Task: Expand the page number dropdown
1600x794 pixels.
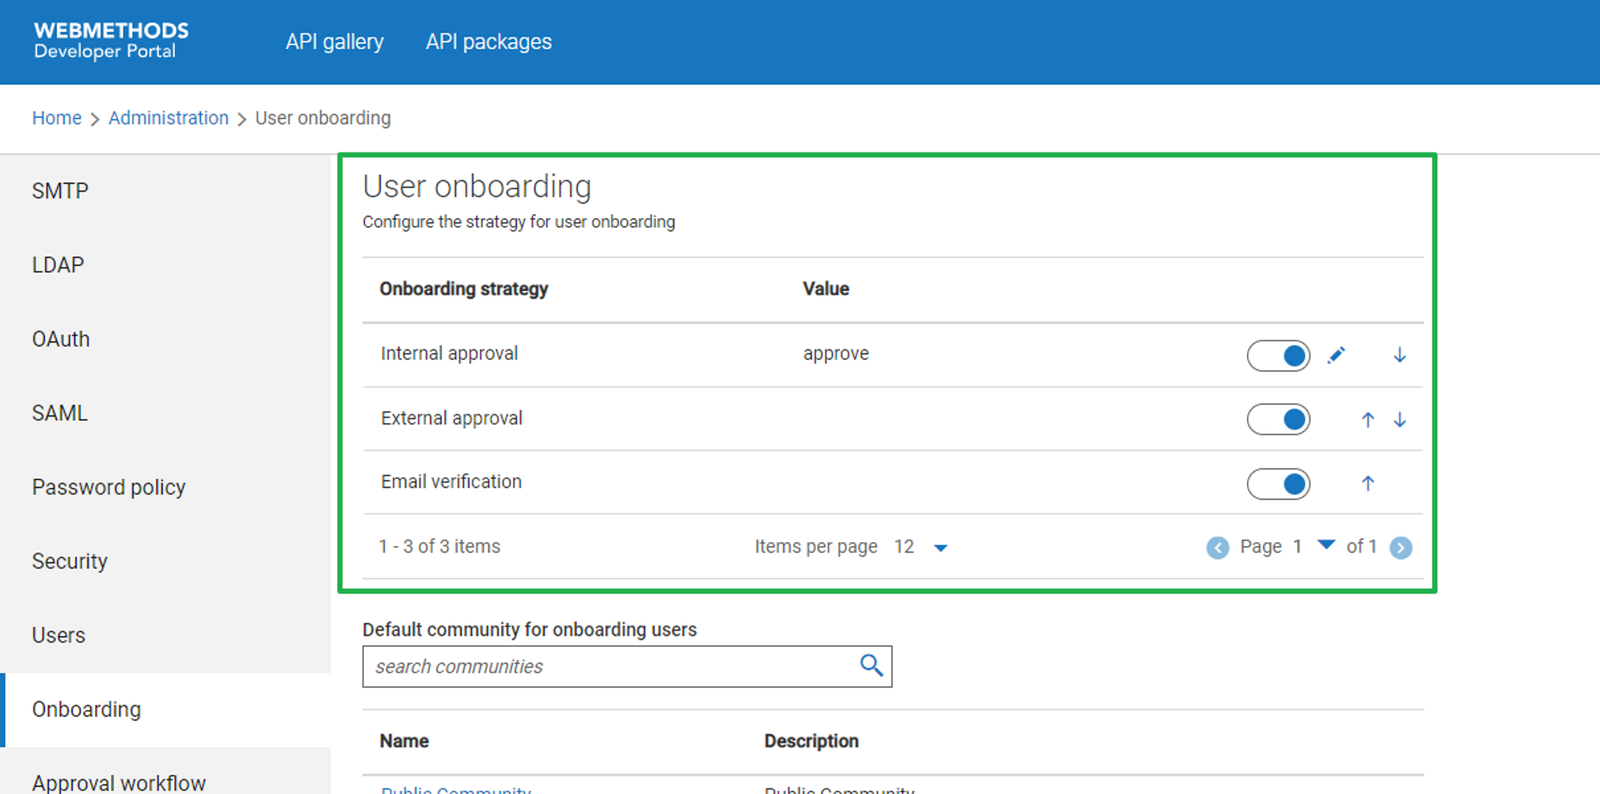Action: coord(1326,546)
